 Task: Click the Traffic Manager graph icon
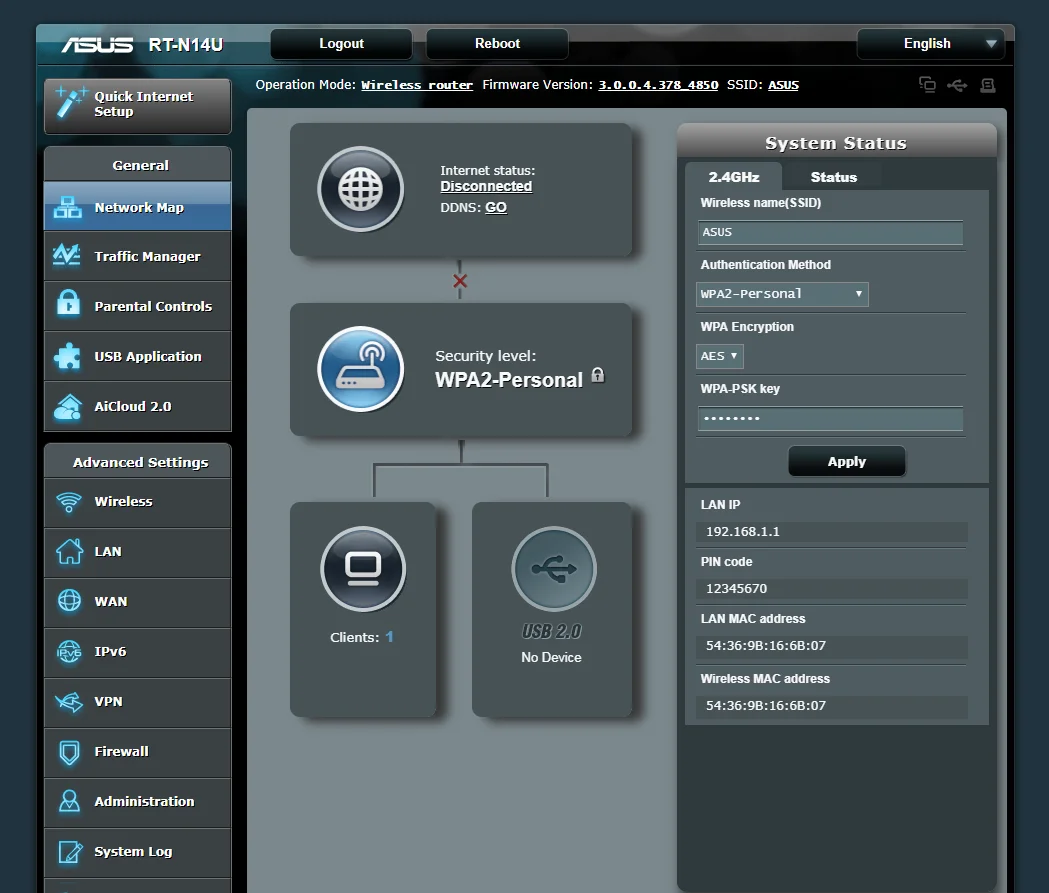(68, 256)
